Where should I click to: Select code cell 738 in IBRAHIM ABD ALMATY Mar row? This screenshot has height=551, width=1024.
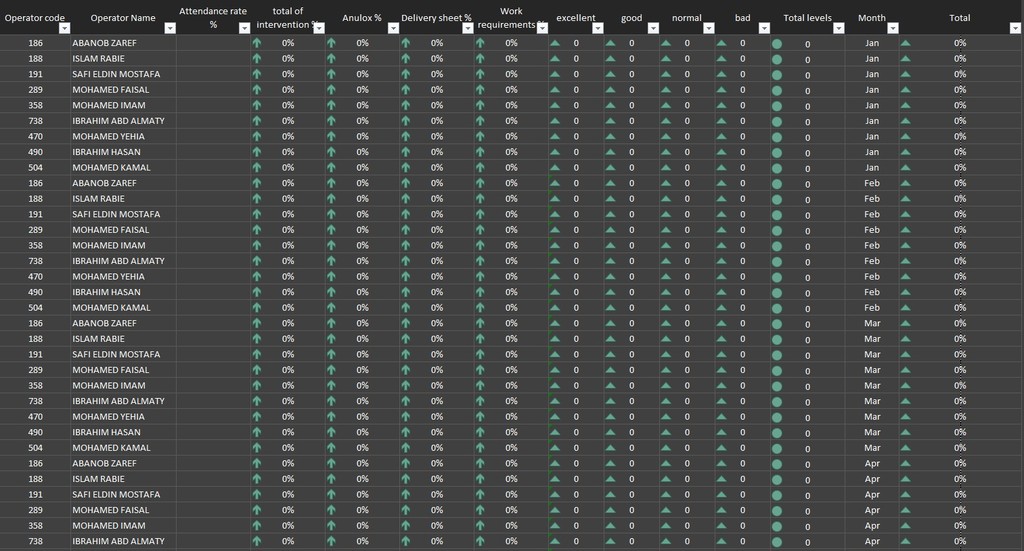click(35, 401)
